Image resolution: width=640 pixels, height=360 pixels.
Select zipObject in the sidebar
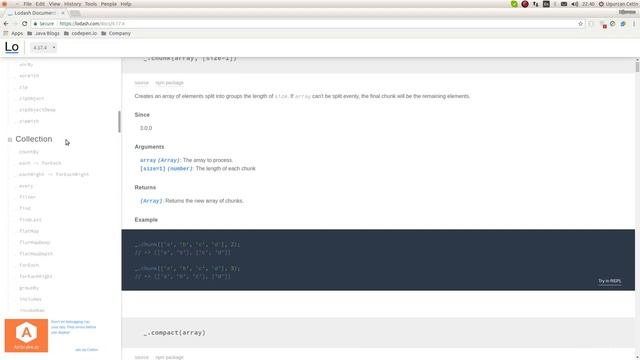tap(31, 98)
